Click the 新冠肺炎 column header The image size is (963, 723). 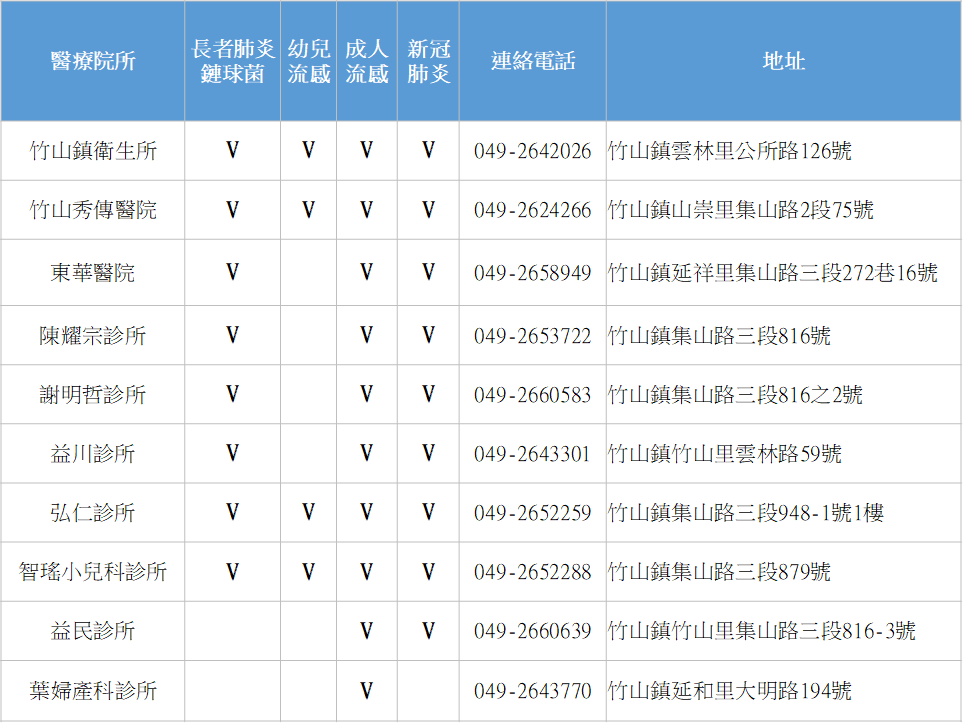click(x=429, y=61)
